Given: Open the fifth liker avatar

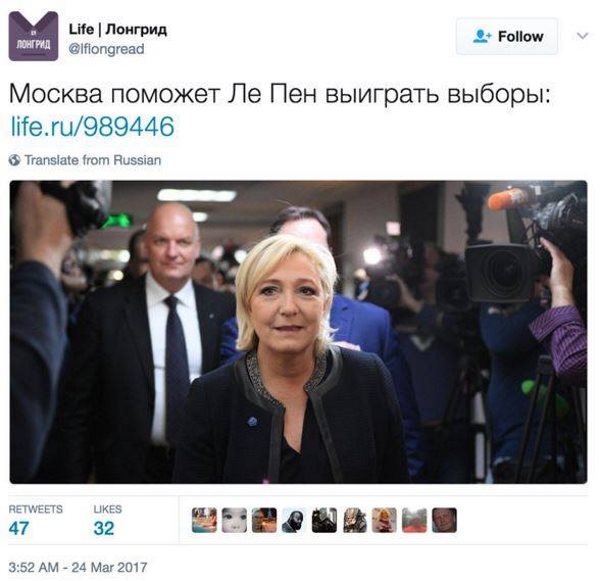Looking at the screenshot, I should 324,520.
